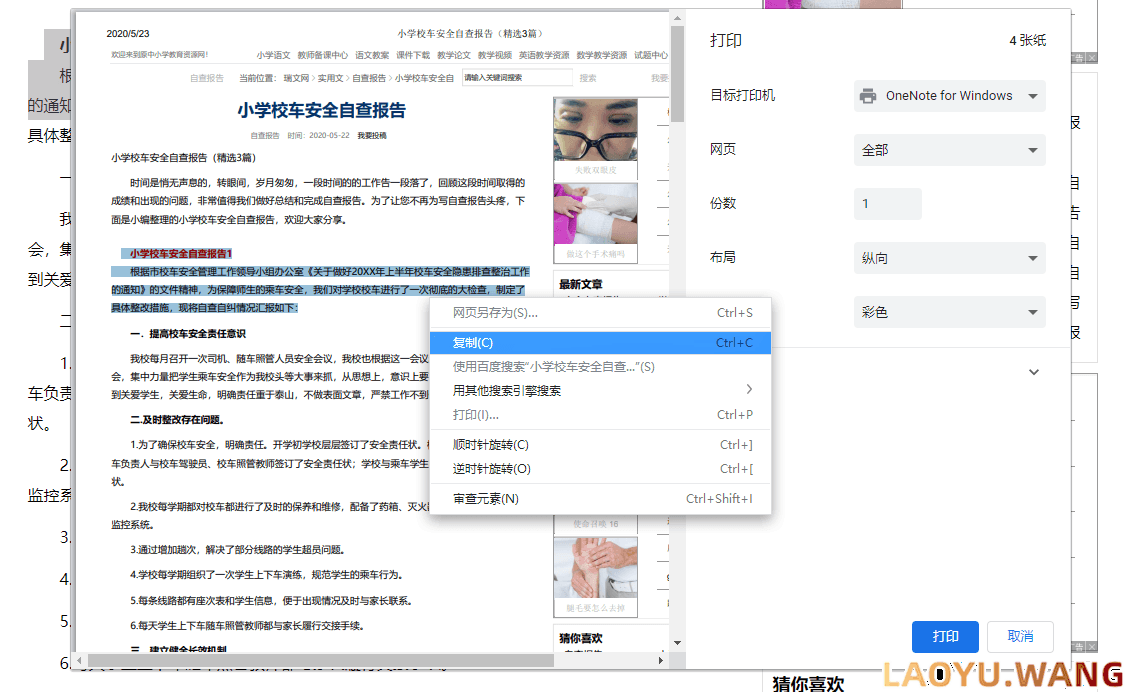
Task: Open 用其他搜索引擎搜索 submenu
Action: coord(601,390)
